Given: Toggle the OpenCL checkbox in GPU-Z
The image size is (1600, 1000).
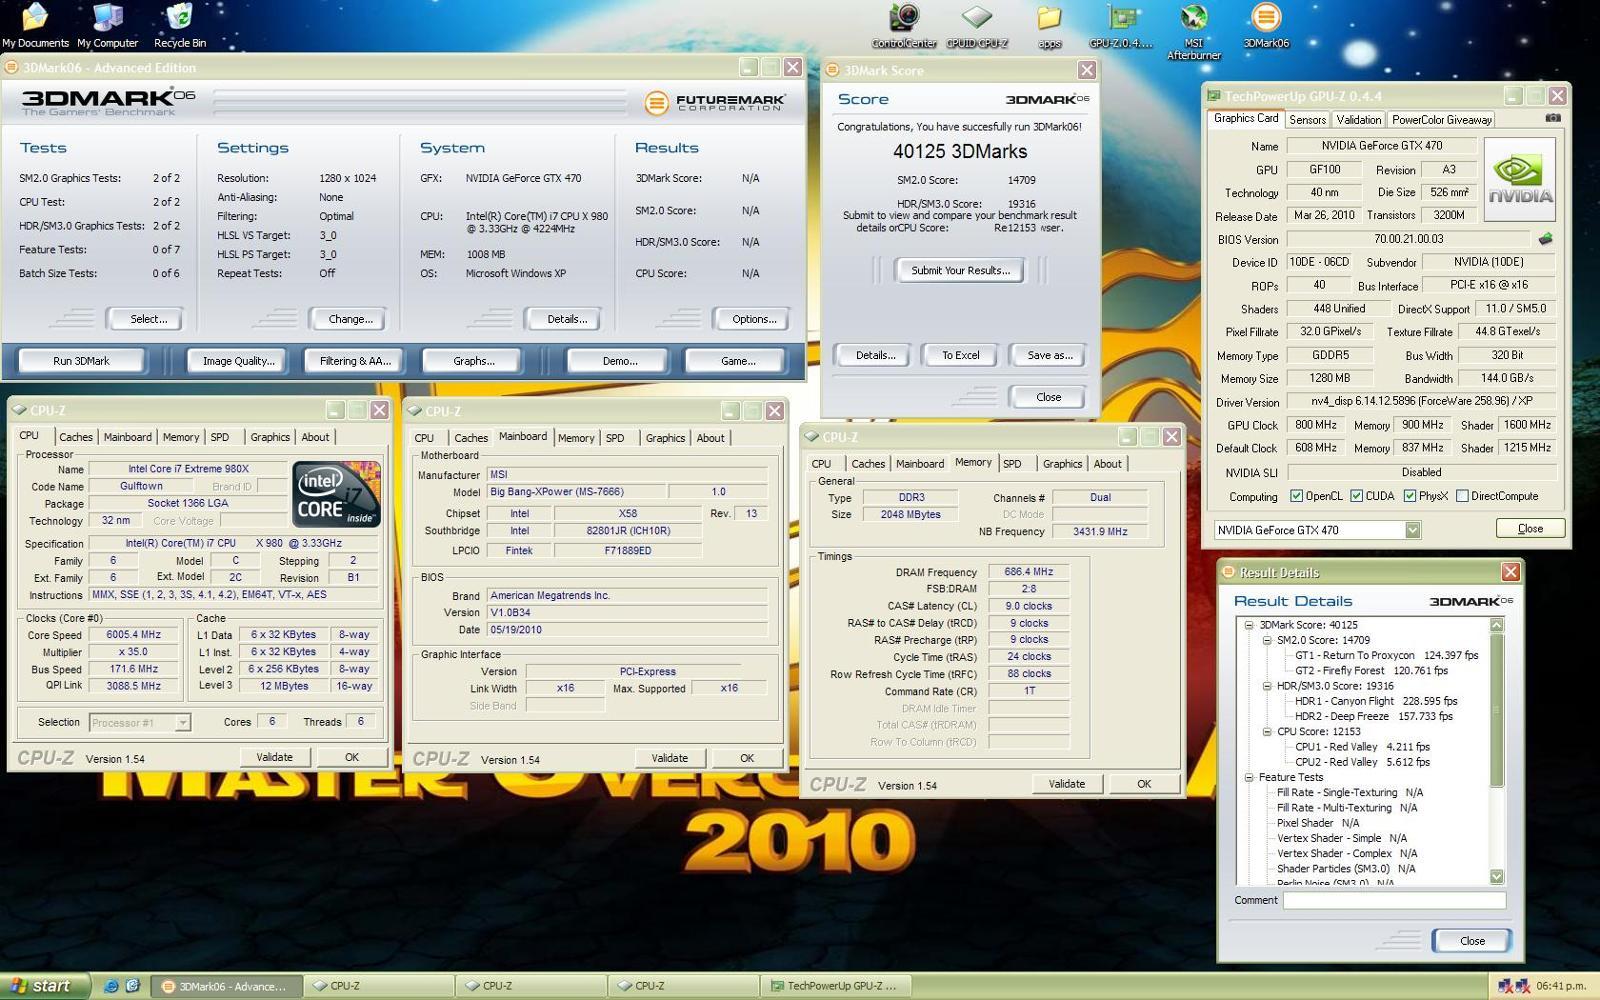Looking at the screenshot, I should (x=1296, y=496).
